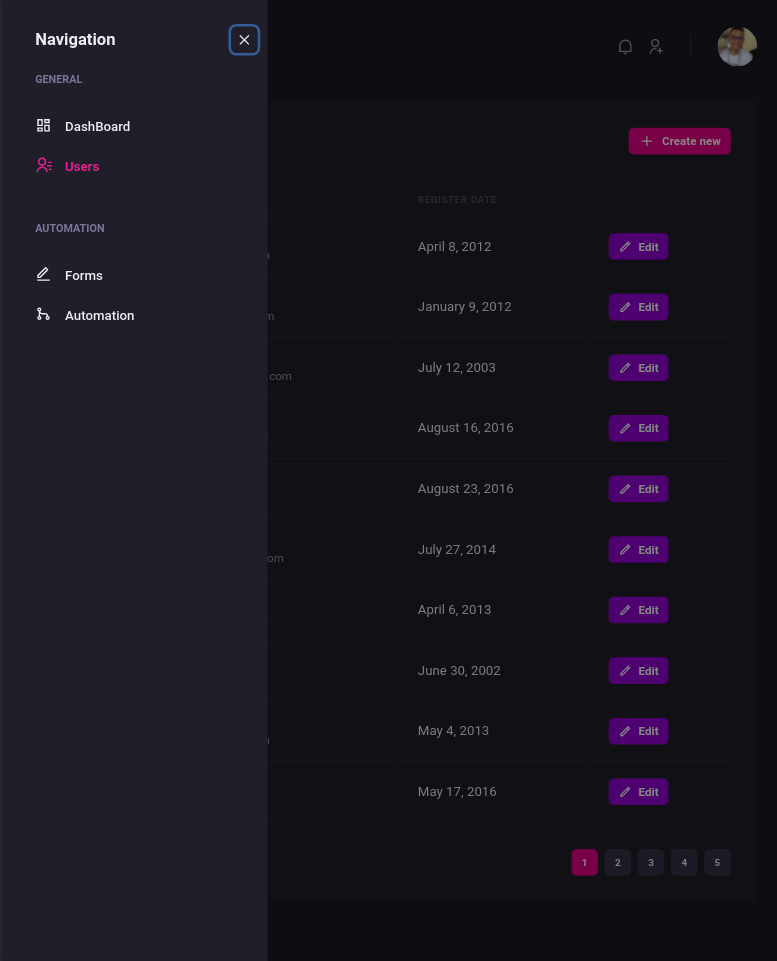Click the DashBoard grid icon
Screen dimensions: 777x961
(x=43, y=125)
